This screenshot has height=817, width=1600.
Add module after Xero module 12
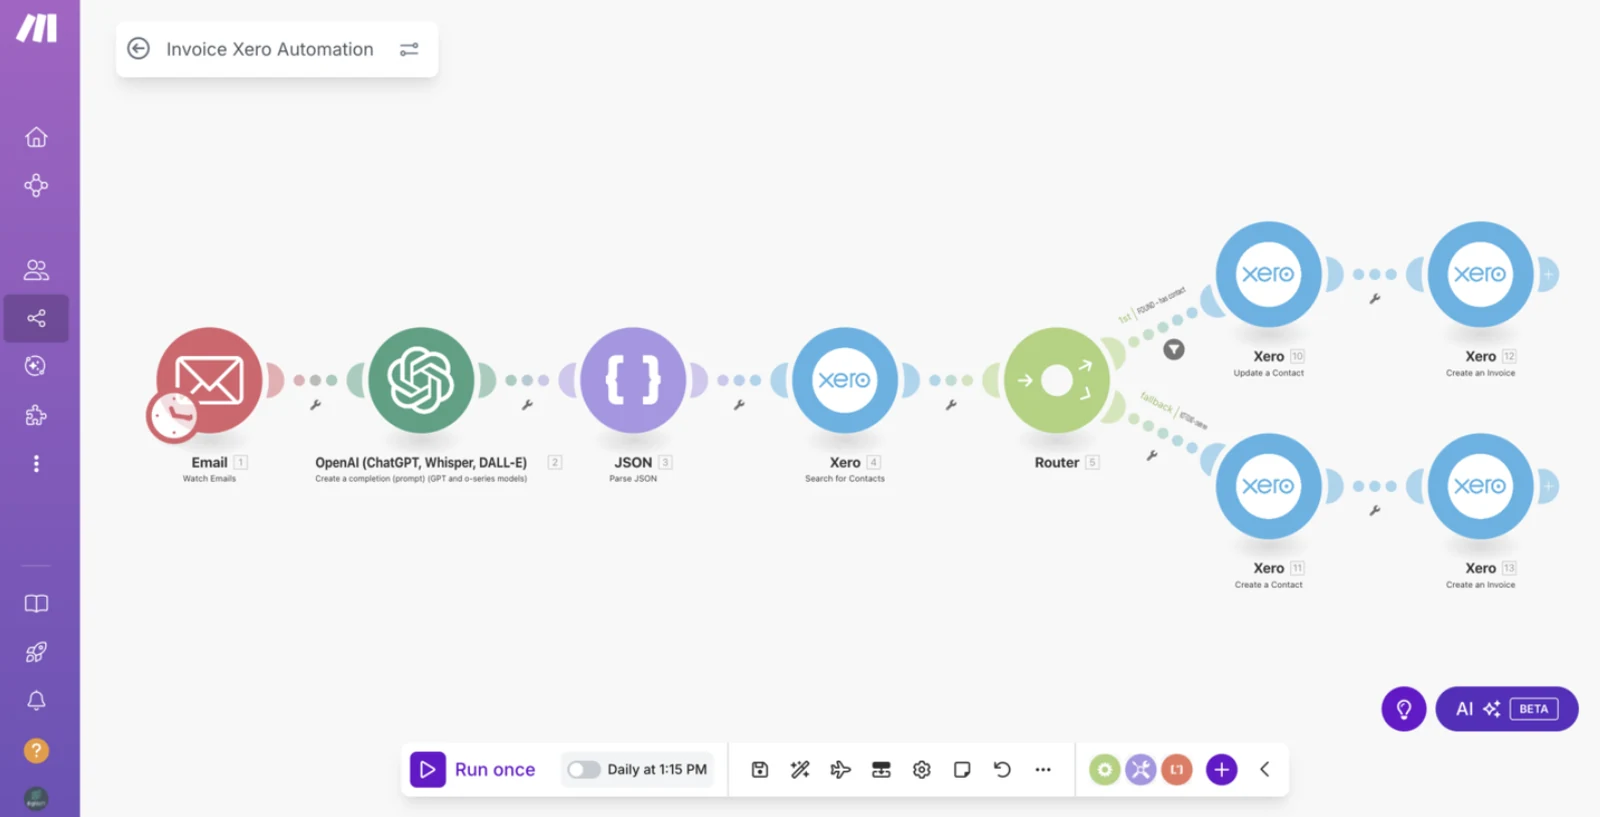coord(1548,274)
